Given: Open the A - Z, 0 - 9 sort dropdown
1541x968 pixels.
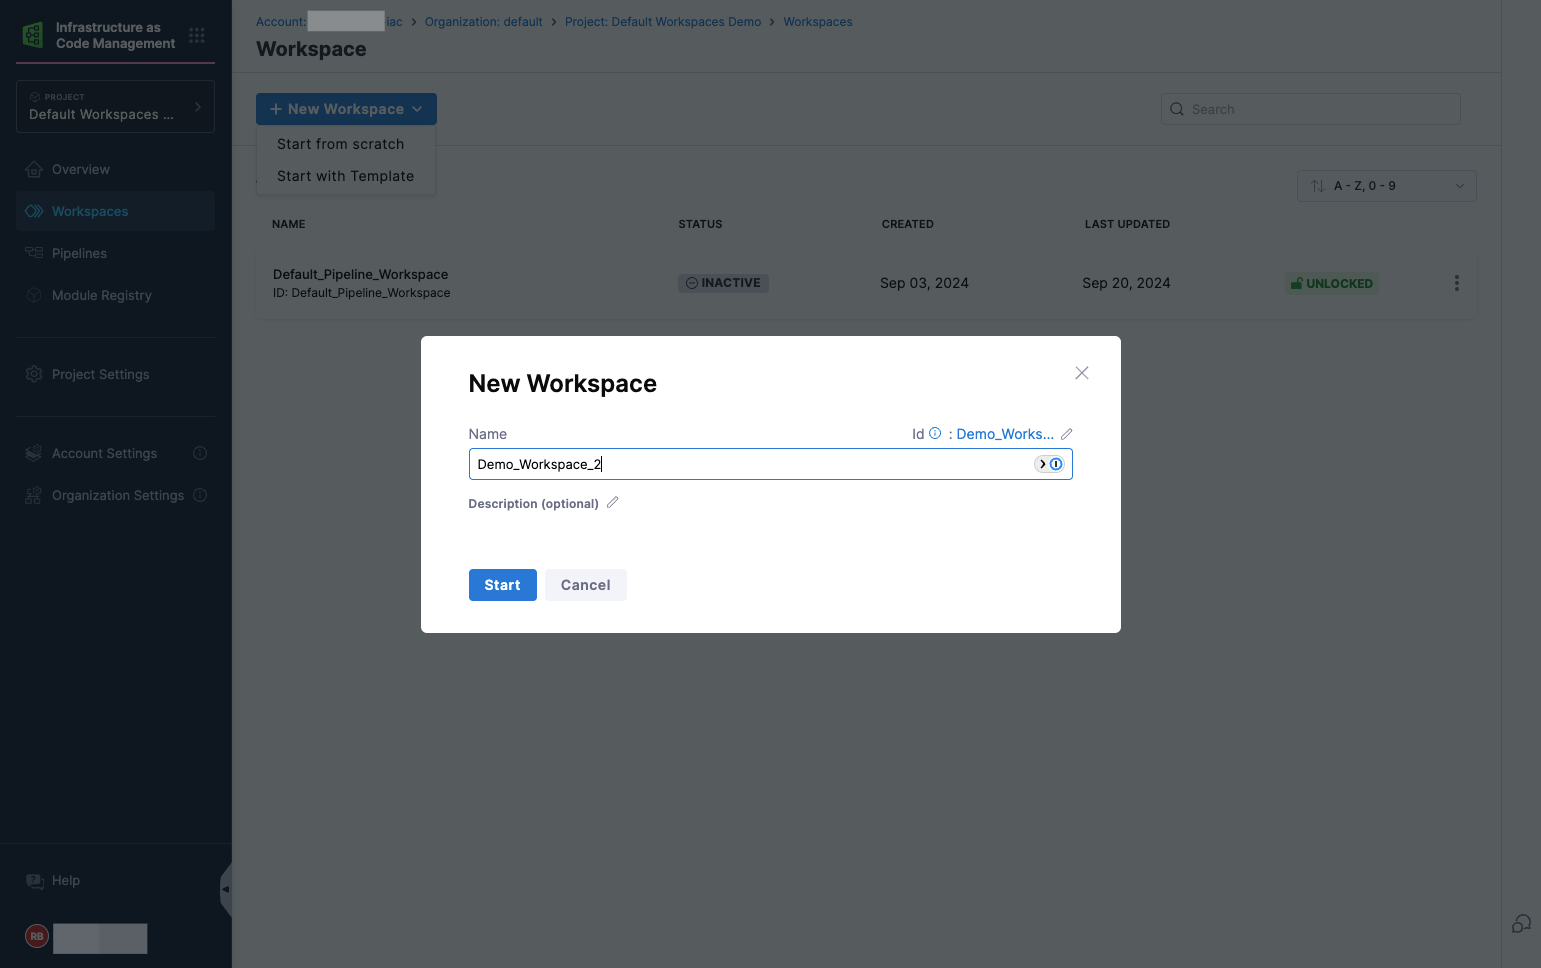Looking at the screenshot, I should pos(1386,186).
